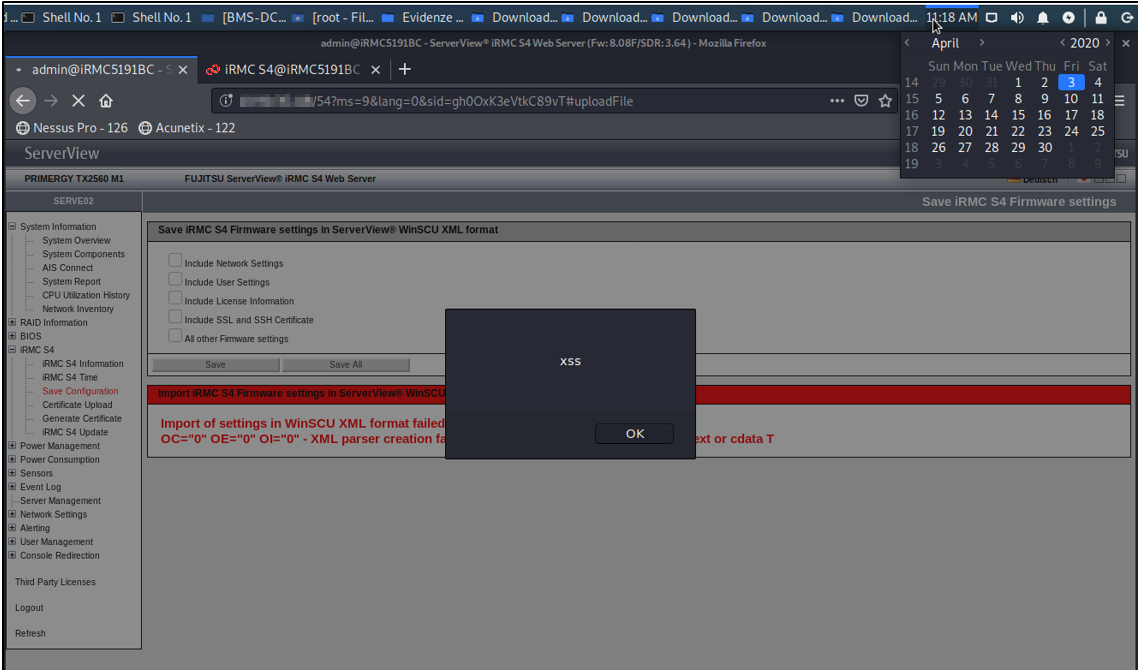Open System Overview page
This screenshot has height=670, width=1138.
(x=76, y=240)
